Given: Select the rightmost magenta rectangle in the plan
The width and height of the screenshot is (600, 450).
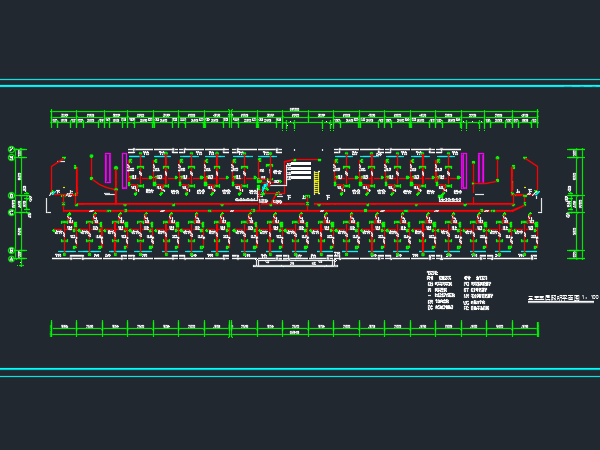Looking at the screenshot, I should (481, 168).
